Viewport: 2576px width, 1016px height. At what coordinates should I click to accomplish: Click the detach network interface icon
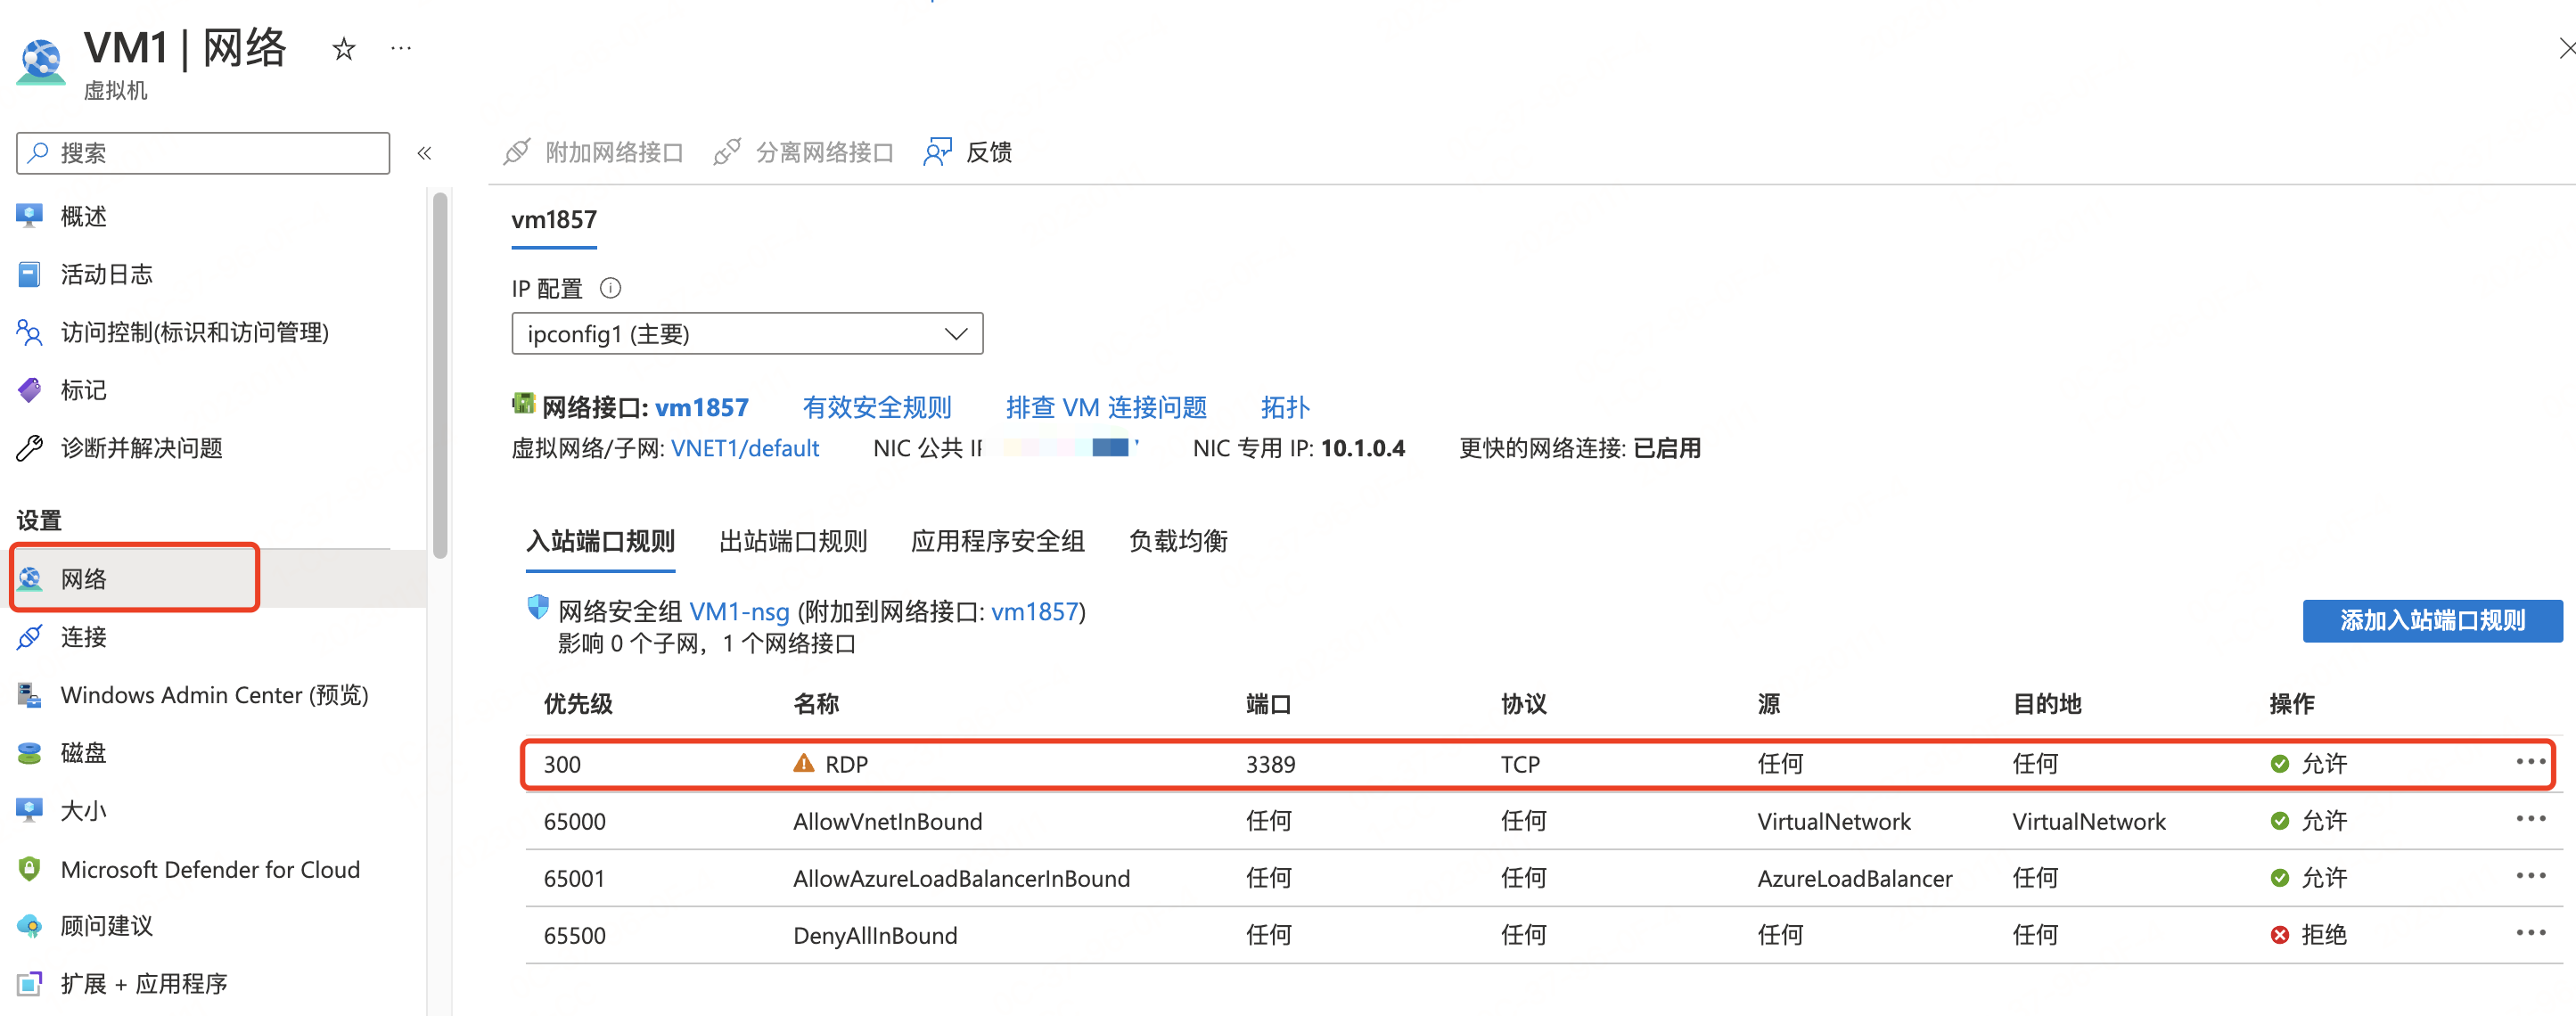[x=727, y=152]
